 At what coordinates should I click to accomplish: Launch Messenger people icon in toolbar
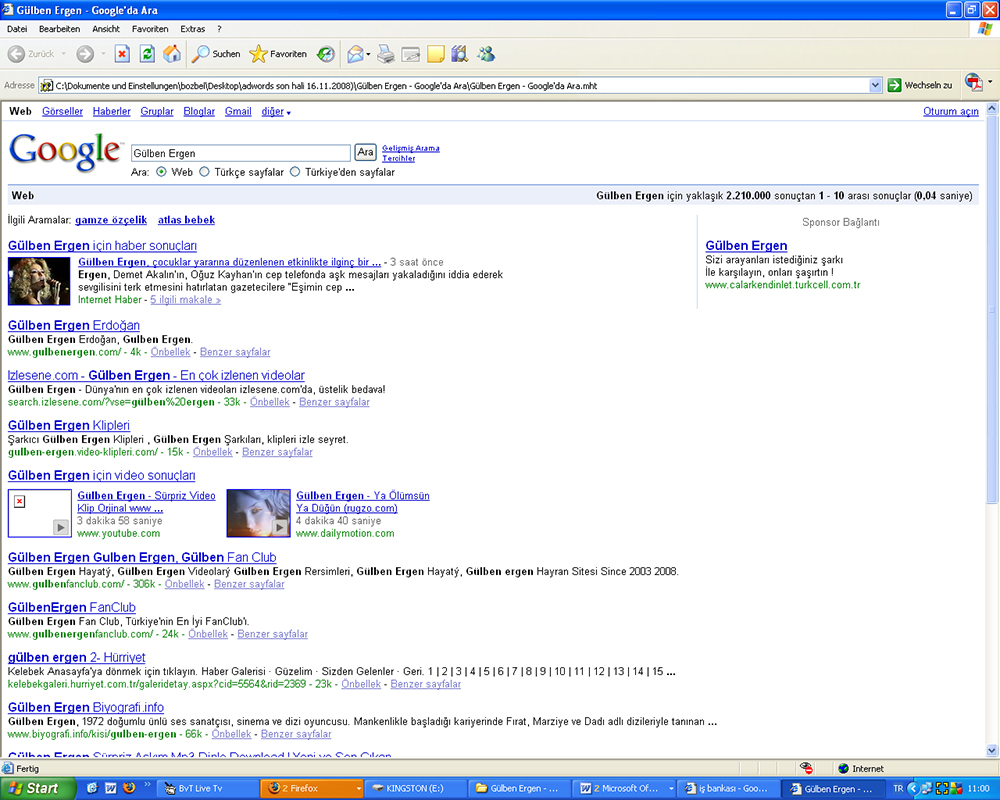pyautogui.click(x=486, y=54)
